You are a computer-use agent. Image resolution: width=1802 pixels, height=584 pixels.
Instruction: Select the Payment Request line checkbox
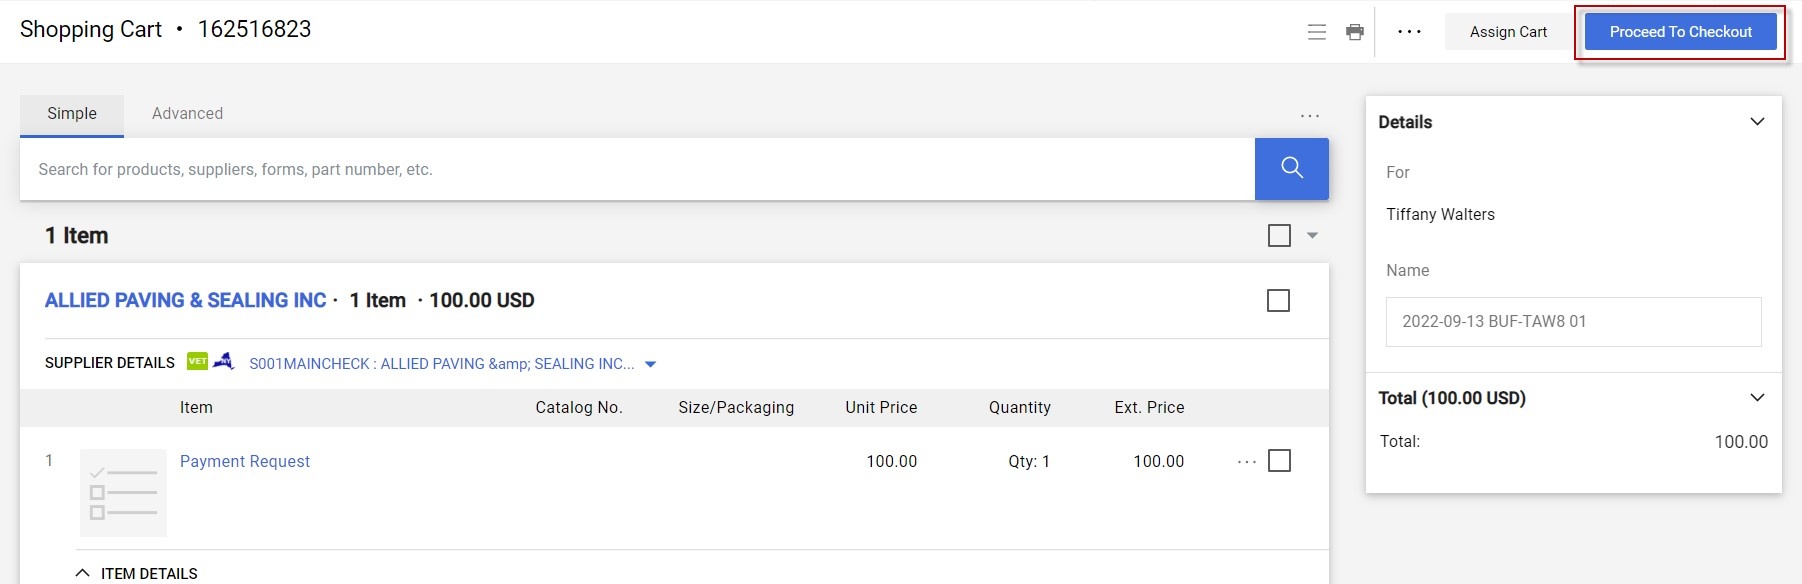(x=1279, y=461)
